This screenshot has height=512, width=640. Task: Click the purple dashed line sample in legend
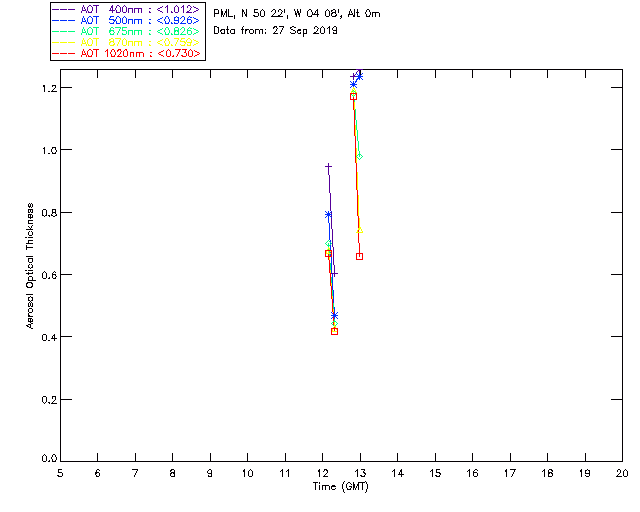(x=64, y=9)
